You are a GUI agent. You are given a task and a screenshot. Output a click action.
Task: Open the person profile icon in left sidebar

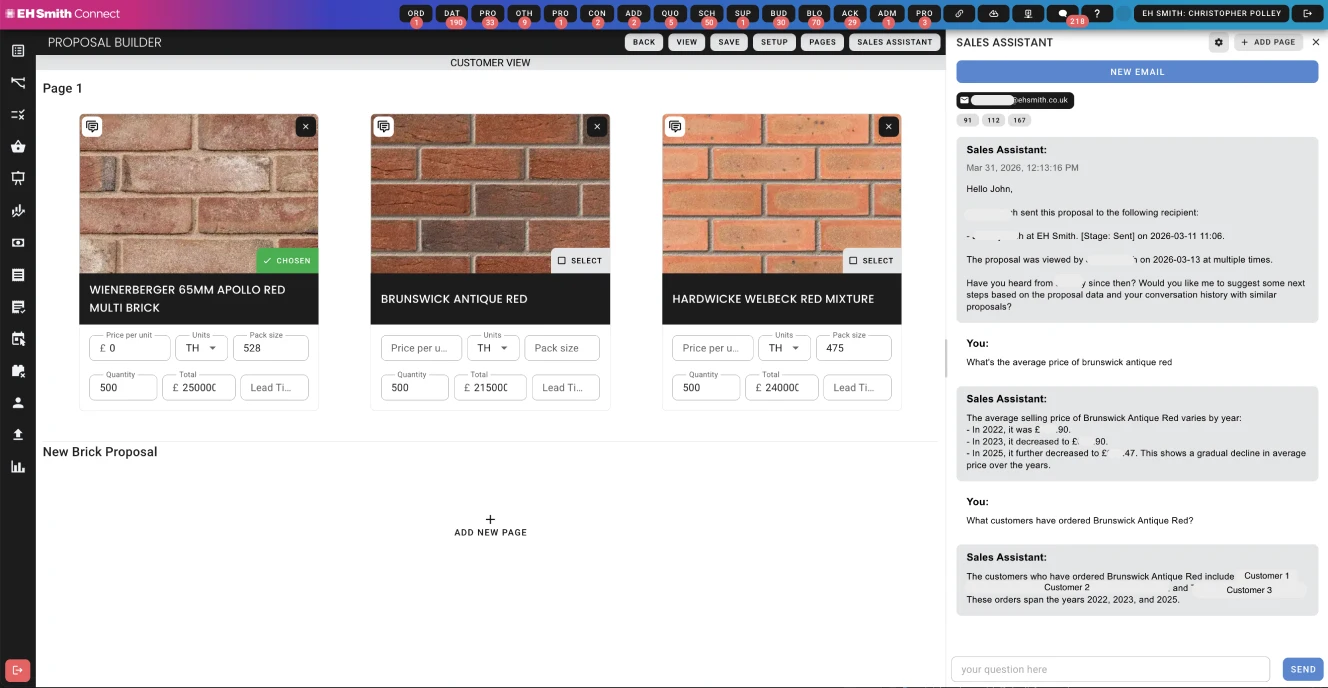[x=18, y=403]
